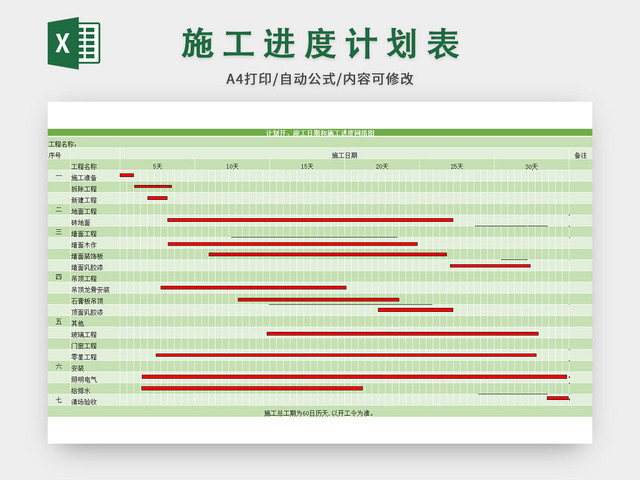Select the 门窗工程 row label
This screenshot has height=480, width=640.
pos(84,346)
